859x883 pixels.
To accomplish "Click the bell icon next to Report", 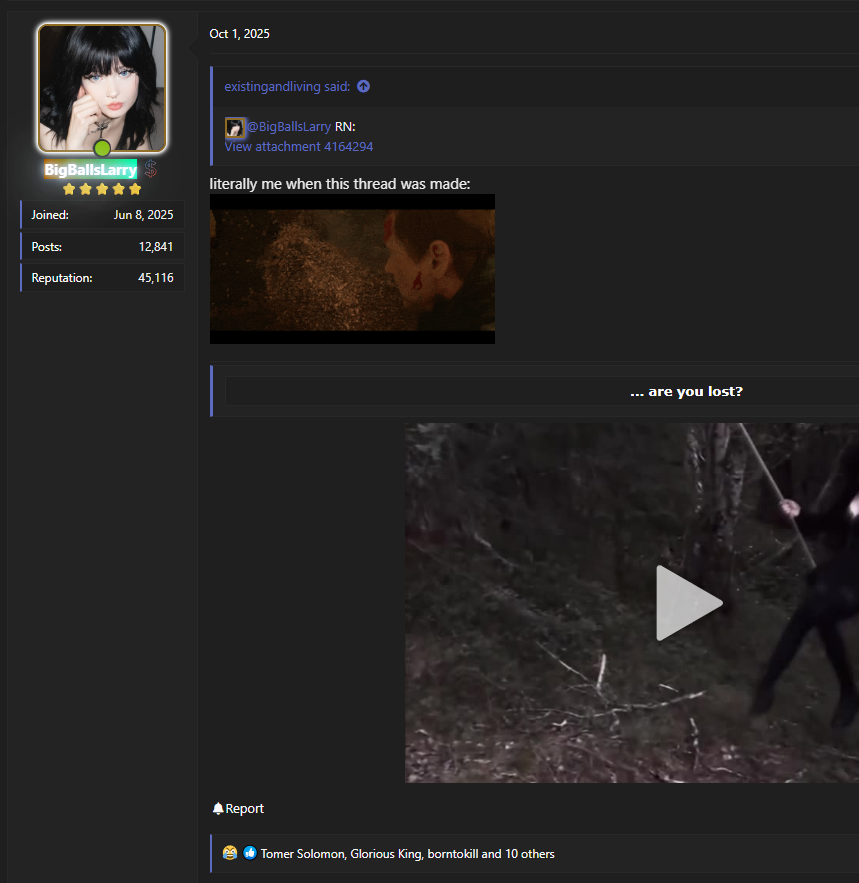I will (218, 808).
